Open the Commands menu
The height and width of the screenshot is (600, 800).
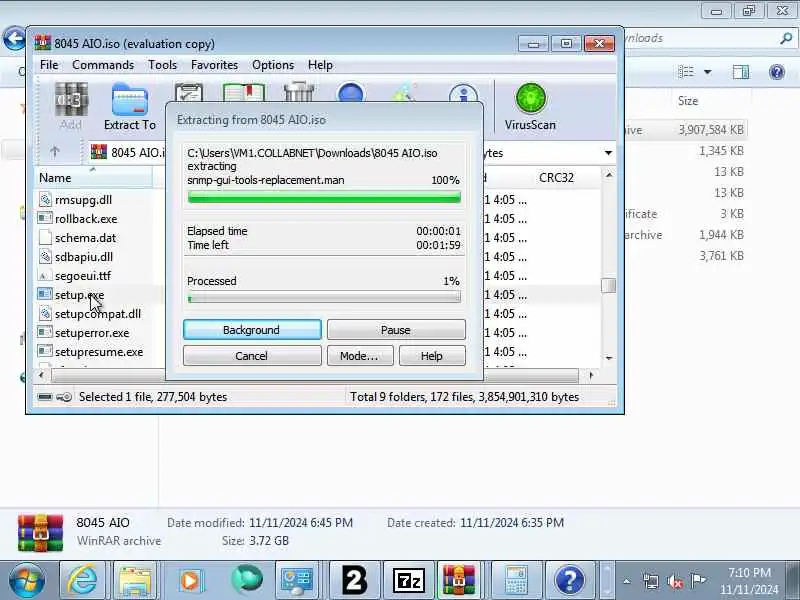click(x=103, y=65)
